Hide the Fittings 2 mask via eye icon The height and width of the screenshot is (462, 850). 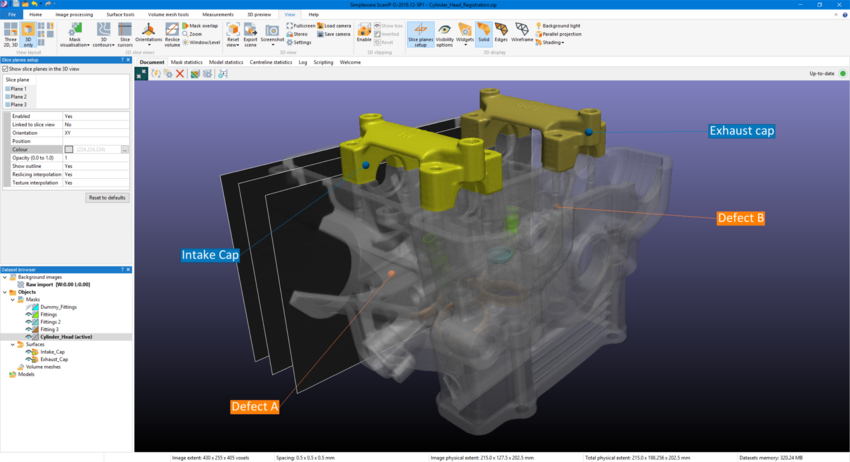tap(29, 322)
